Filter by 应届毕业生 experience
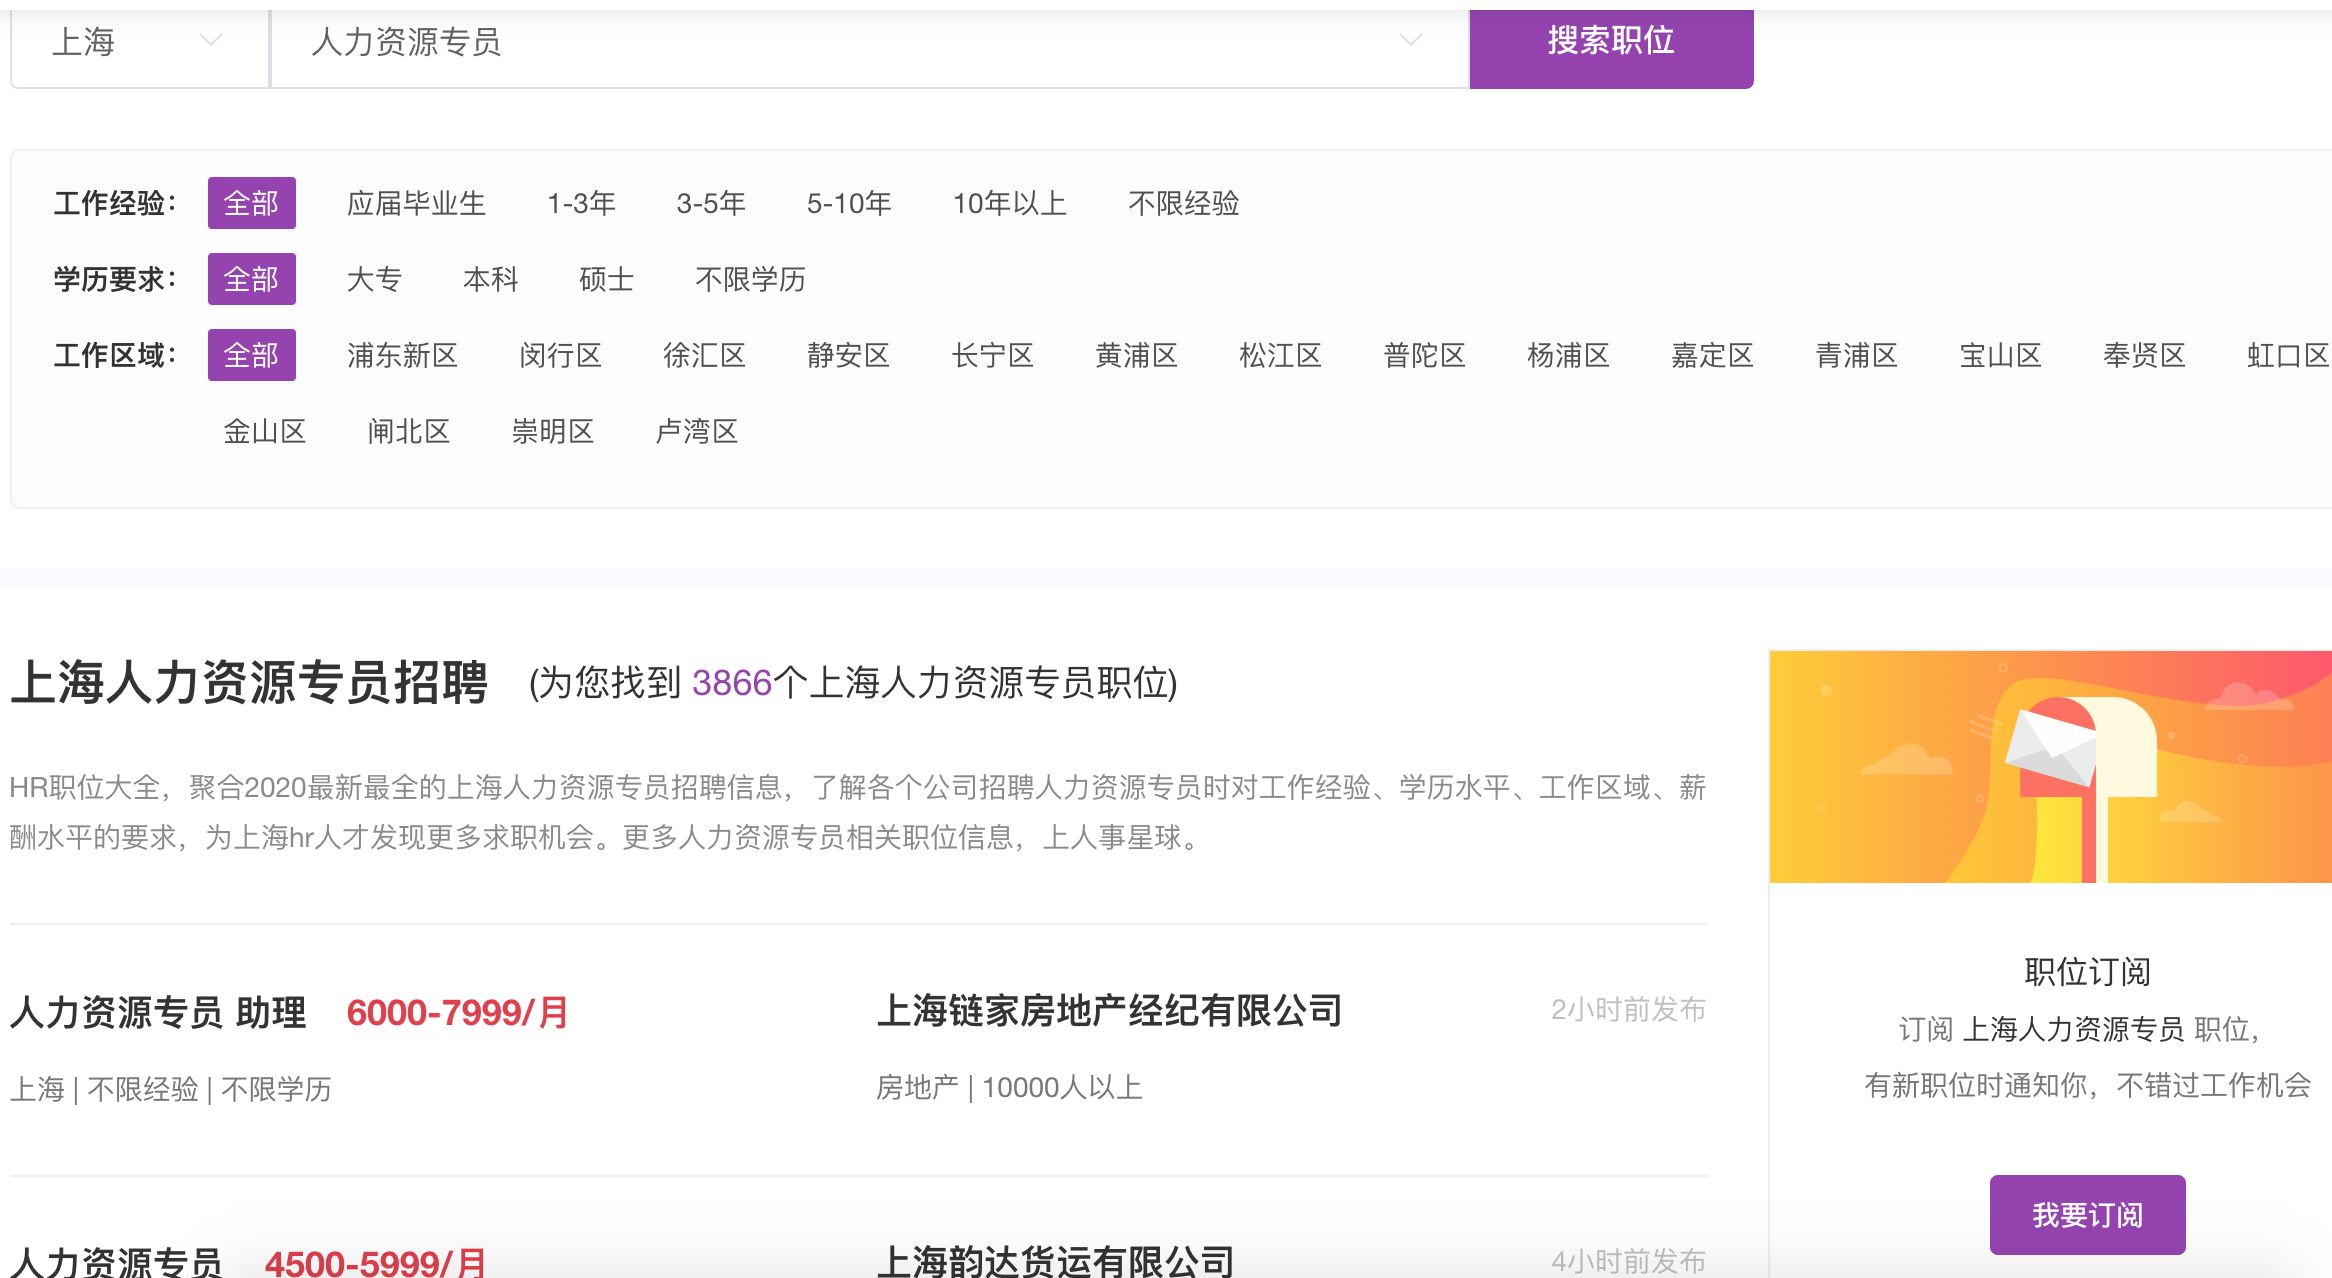Screen dimensions: 2332x1278 click(x=416, y=203)
